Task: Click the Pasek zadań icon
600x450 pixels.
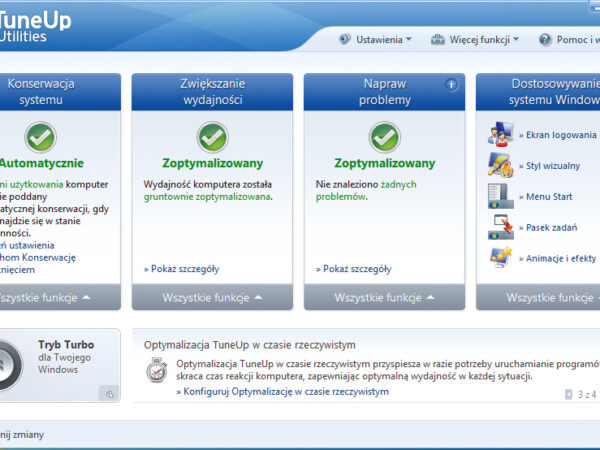Action: click(x=500, y=227)
